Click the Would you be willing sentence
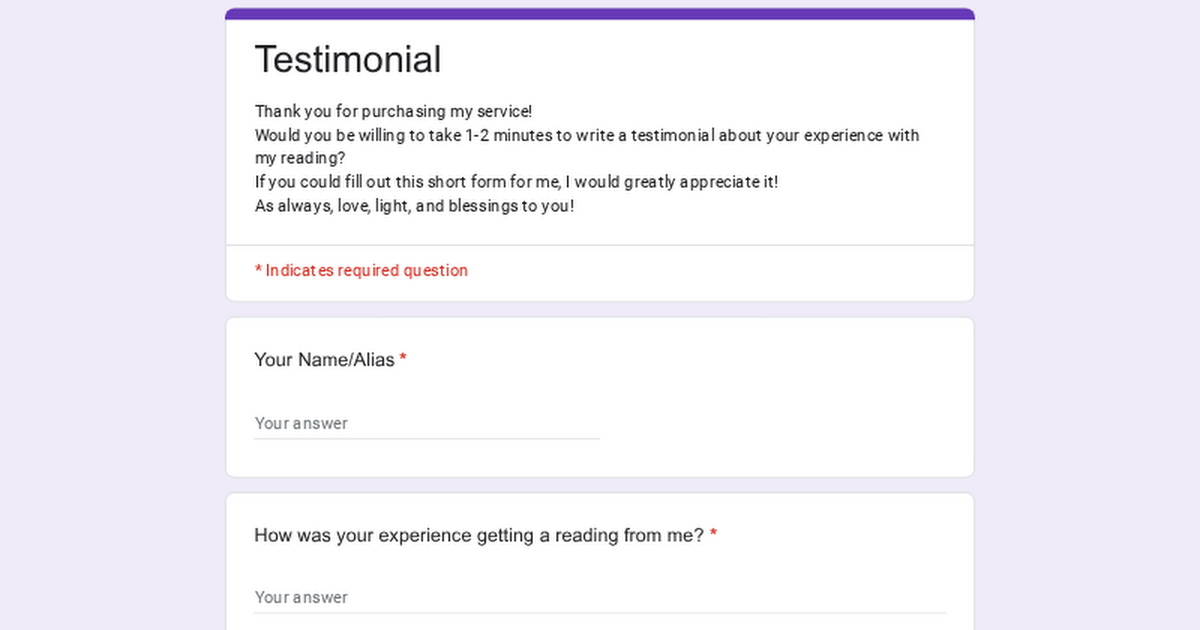 coord(586,135)
